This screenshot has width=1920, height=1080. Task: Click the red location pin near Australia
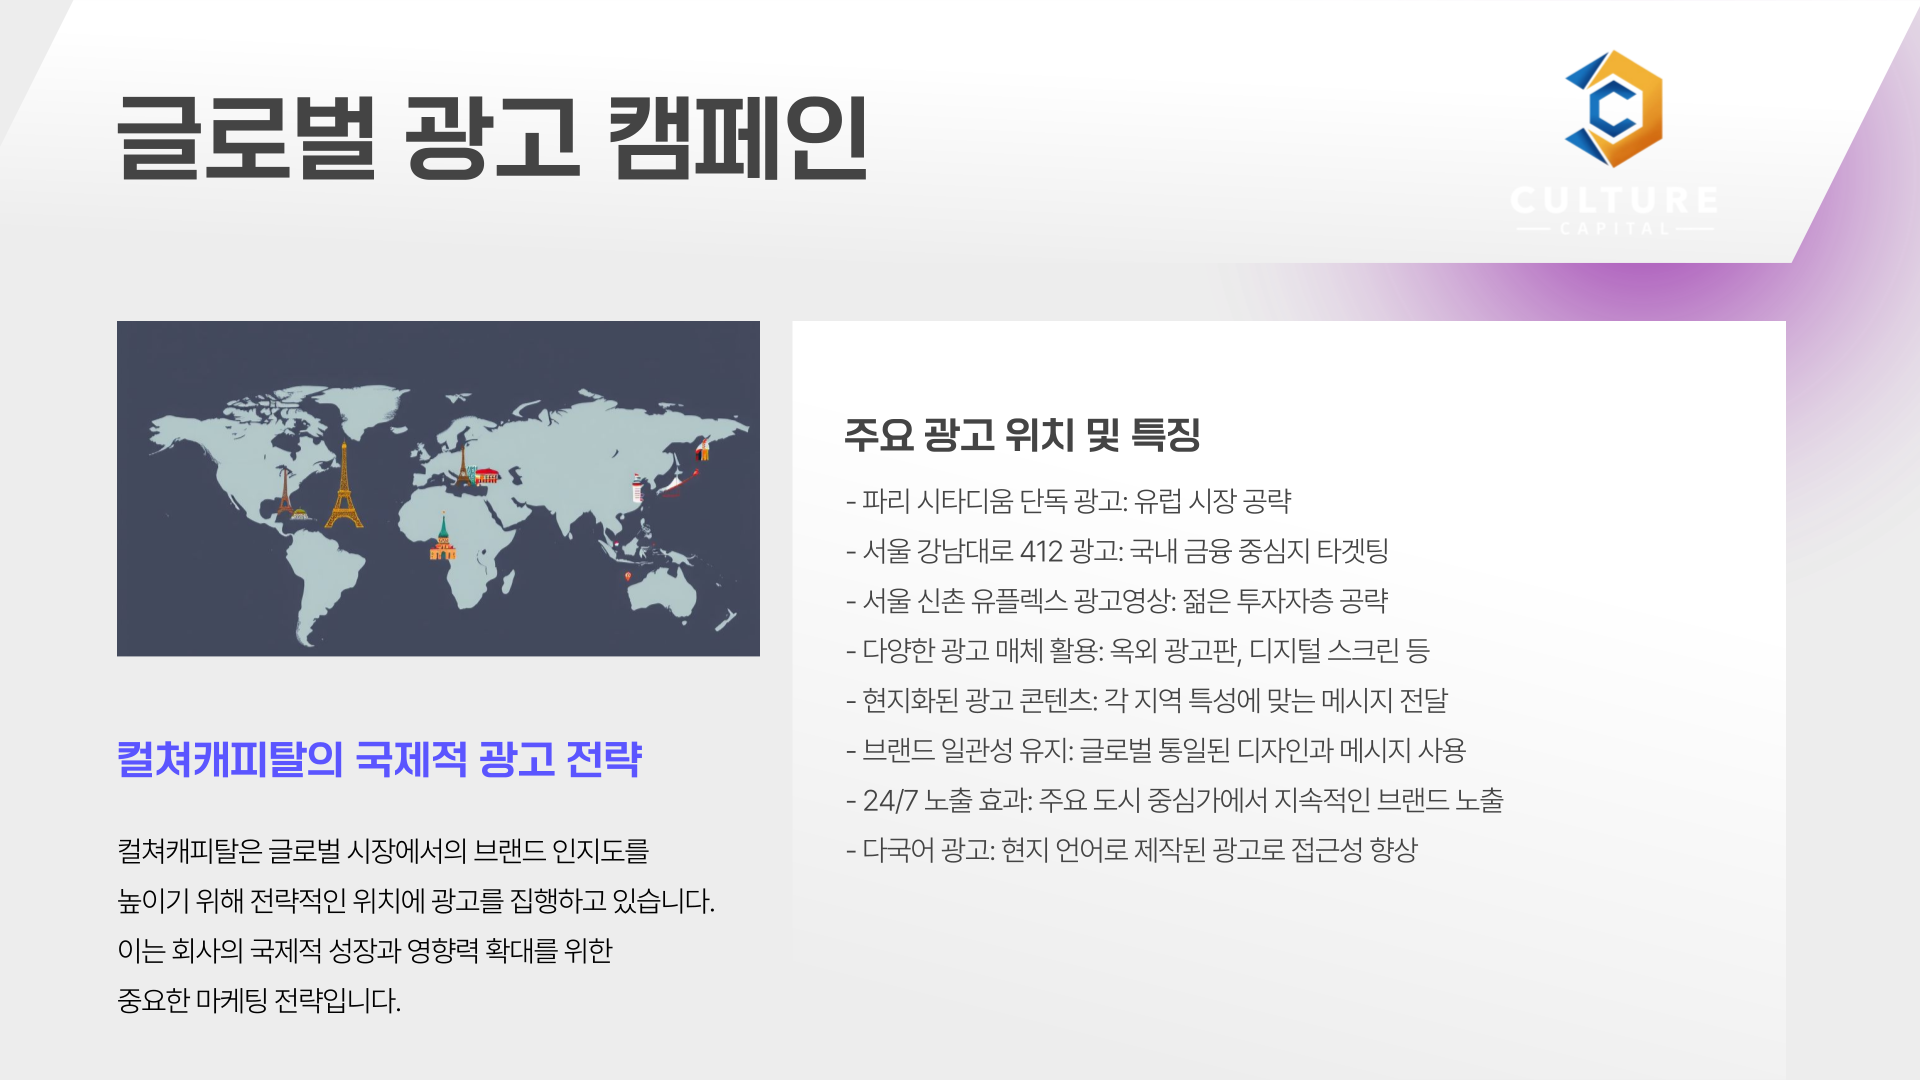click(628, 576)
